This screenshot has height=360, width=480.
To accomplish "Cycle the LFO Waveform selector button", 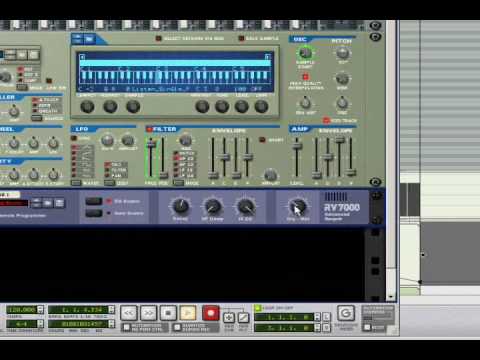I will pyautogui.click(x=76, y=183).
